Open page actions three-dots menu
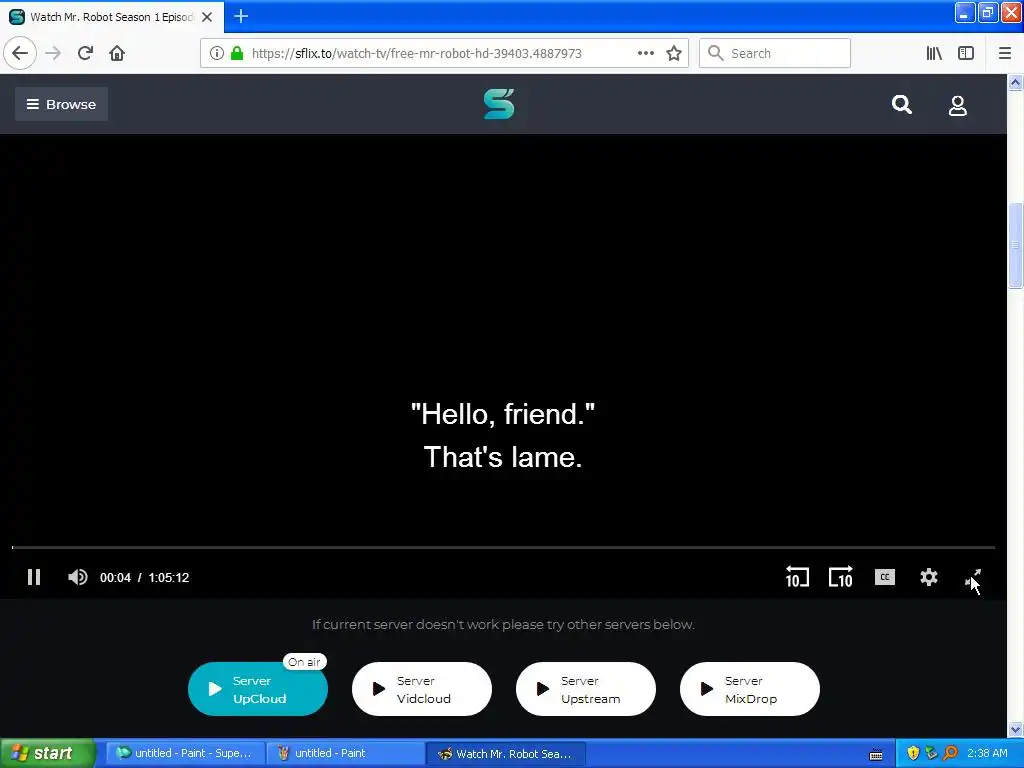 pos(646,53)
